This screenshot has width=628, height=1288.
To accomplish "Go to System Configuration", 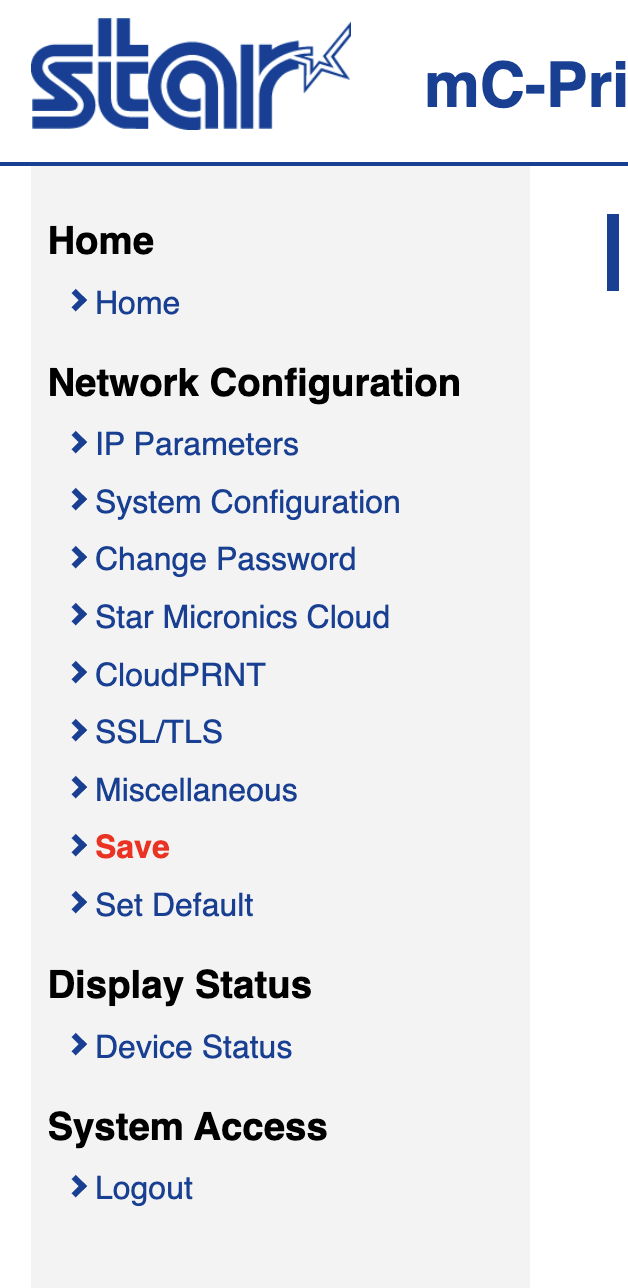I will 247,502.
